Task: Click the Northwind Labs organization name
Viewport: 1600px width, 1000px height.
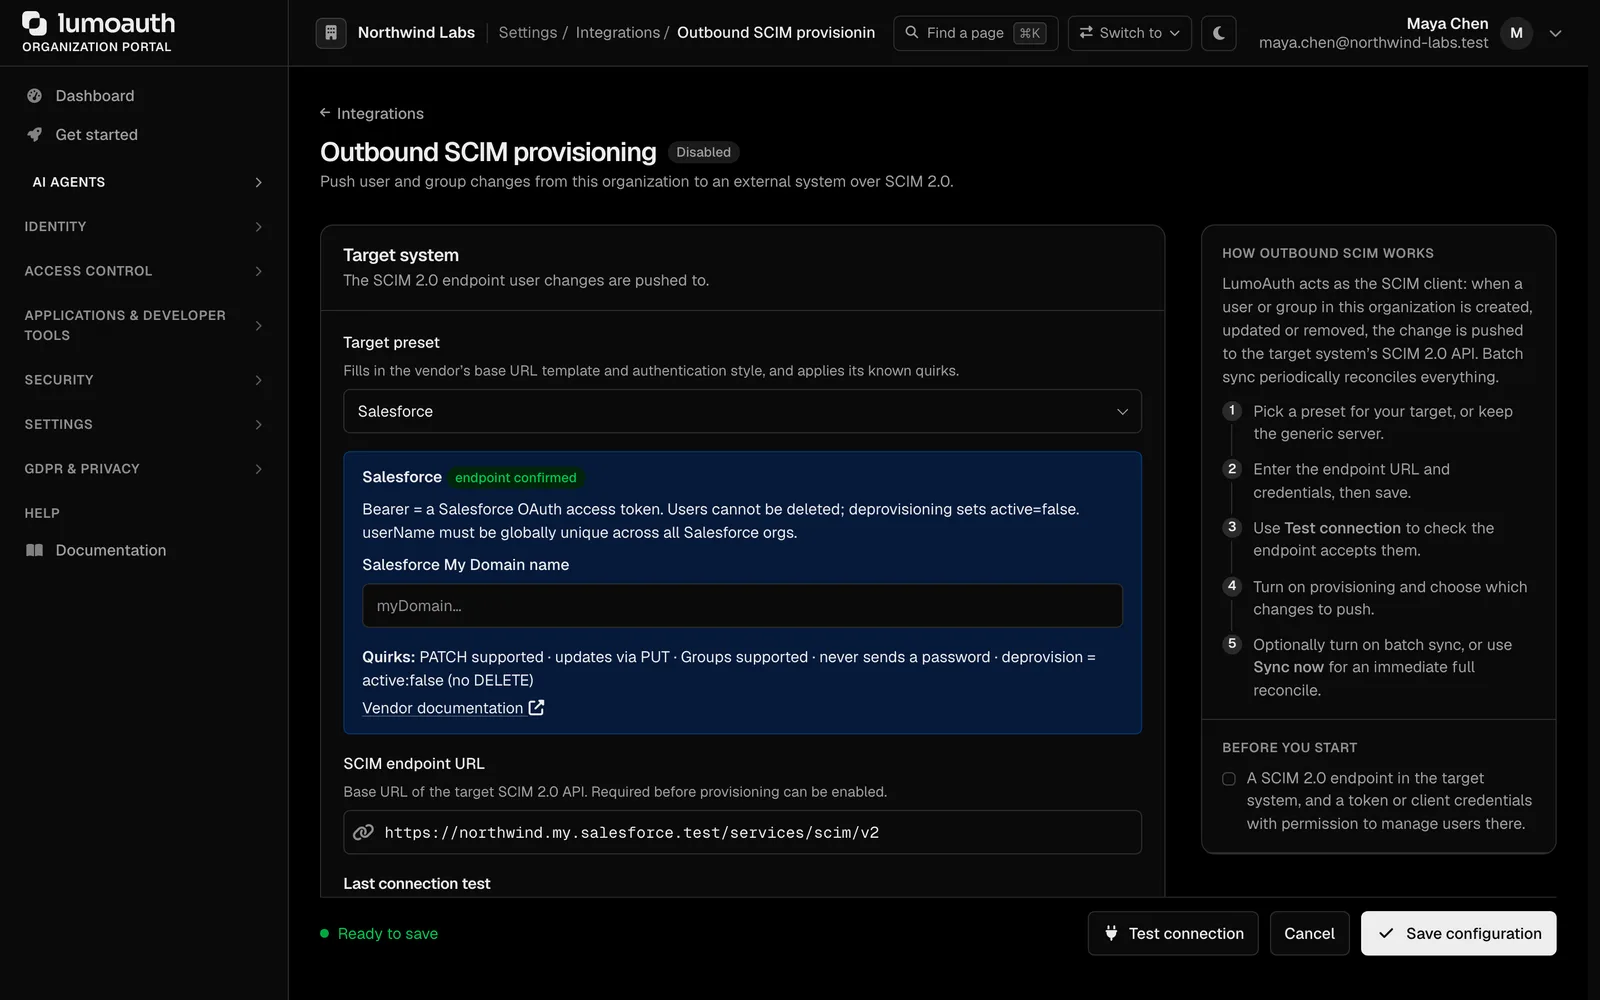Action: 416,33
